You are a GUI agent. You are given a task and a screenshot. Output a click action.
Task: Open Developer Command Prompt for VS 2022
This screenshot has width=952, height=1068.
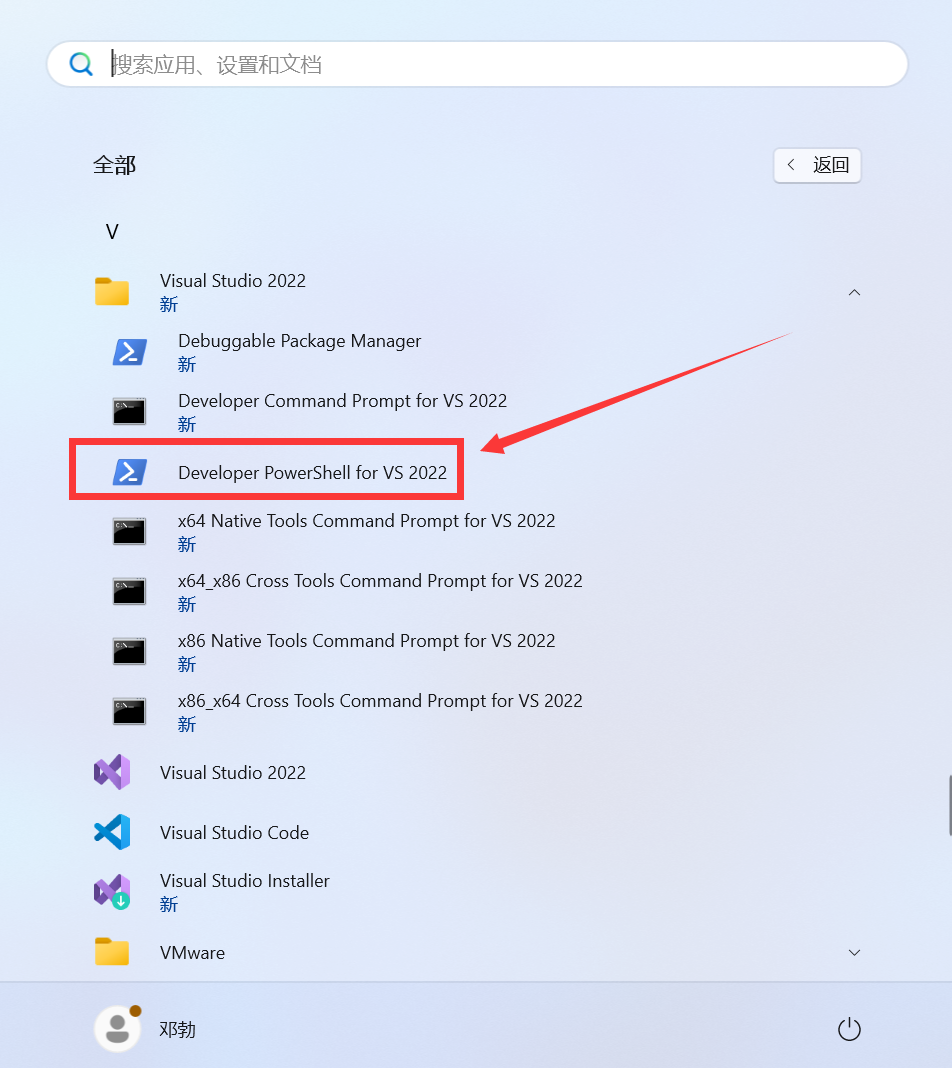click(x=343, y=400)
